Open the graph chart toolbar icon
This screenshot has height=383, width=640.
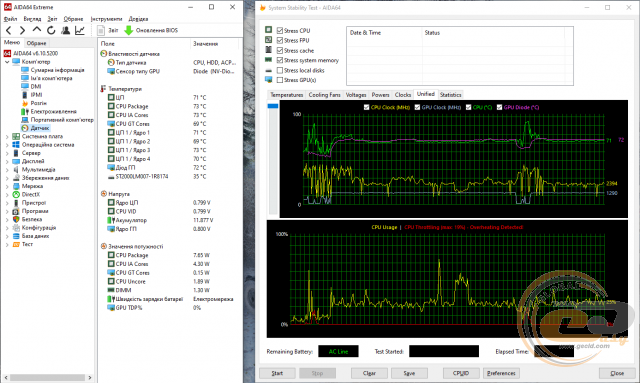pyautogui.click(x=80, y=30)
